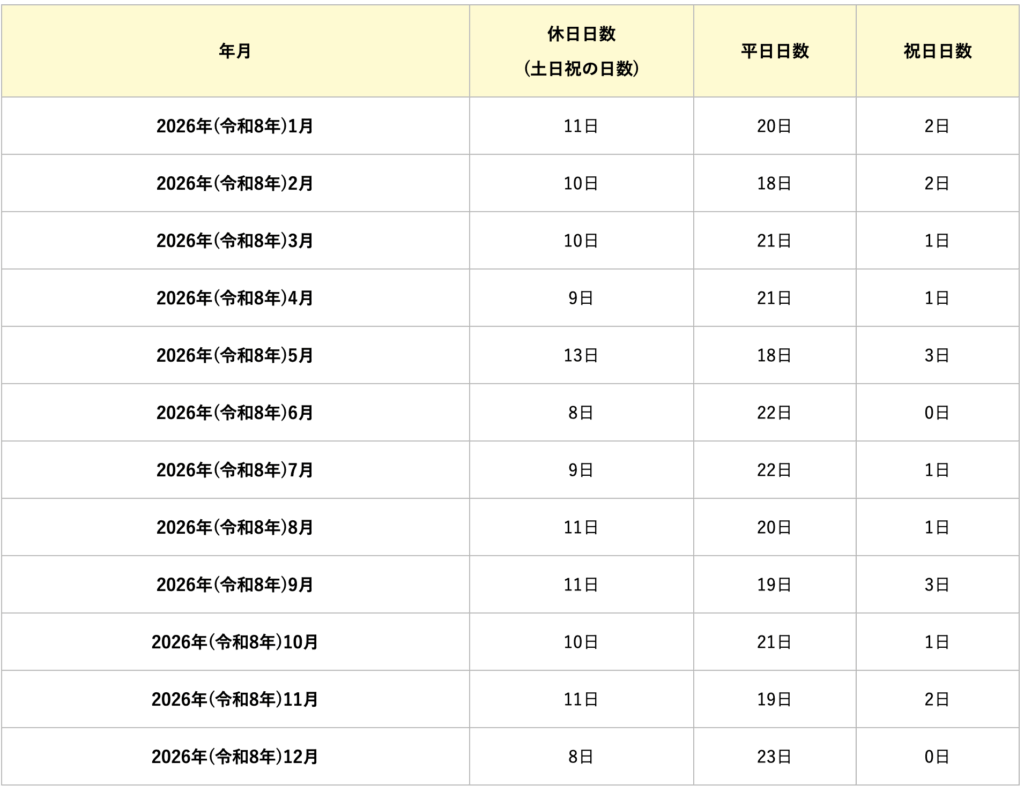Click the 祝日日数 cell for 9月

[x=937, y=585]
